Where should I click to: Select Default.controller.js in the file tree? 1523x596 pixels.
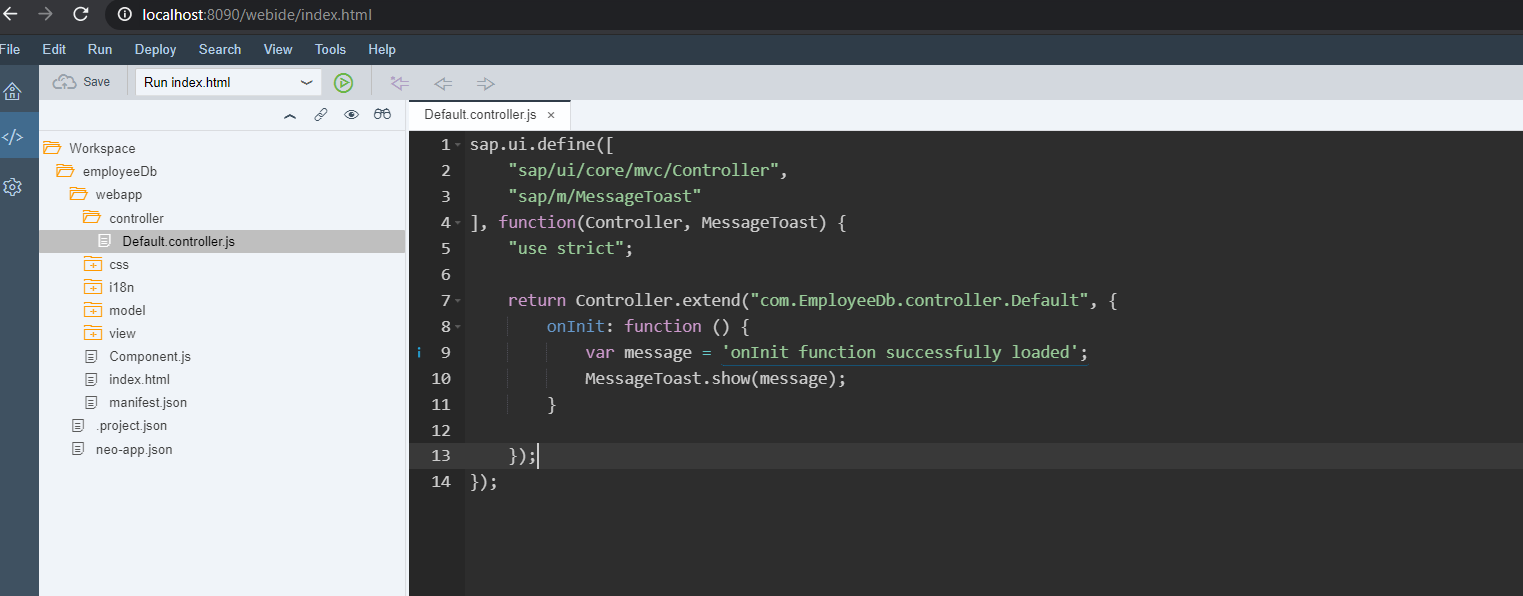pyautogui.click(x=222, y=241)
